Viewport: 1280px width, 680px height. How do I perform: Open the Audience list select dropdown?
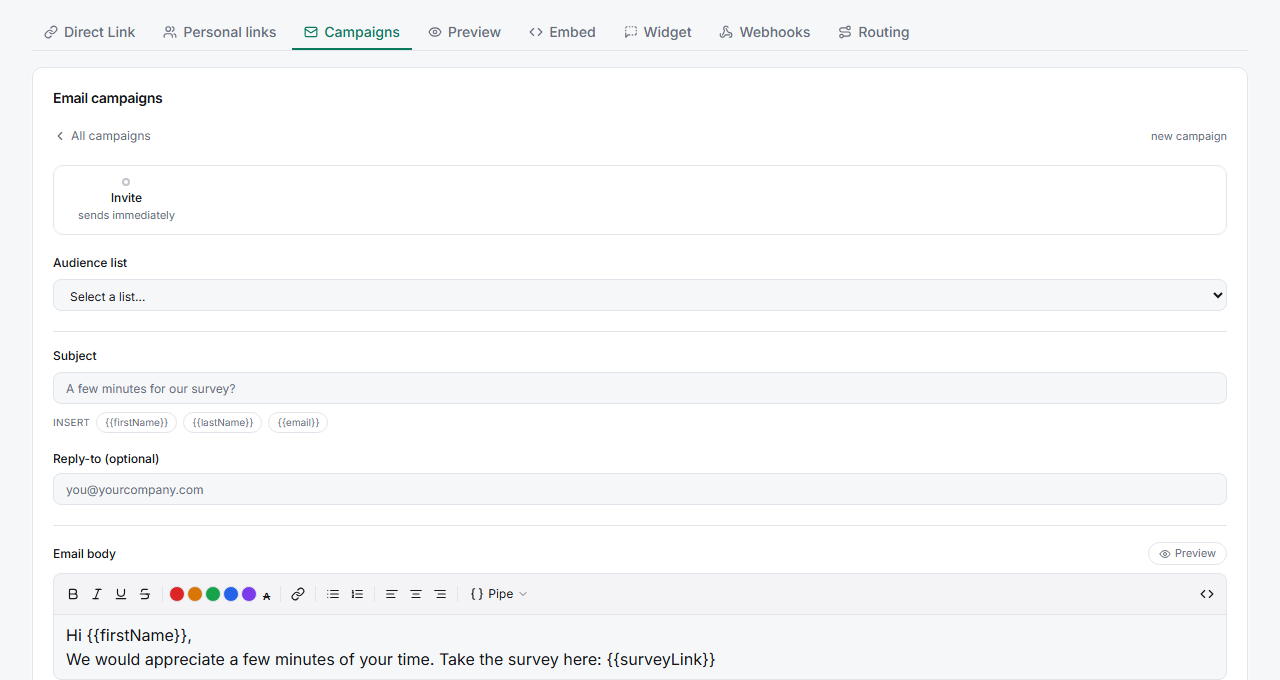tap(640, 295)
